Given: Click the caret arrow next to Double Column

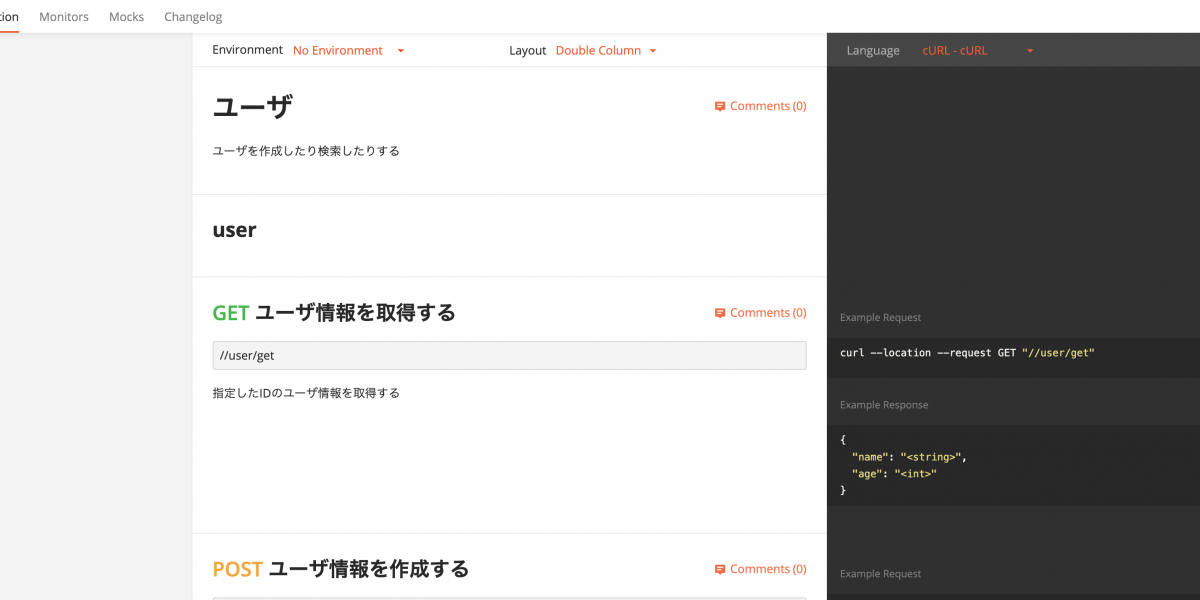Looking at the screenshot, I should pyautogui.click(x=653, y=51).
